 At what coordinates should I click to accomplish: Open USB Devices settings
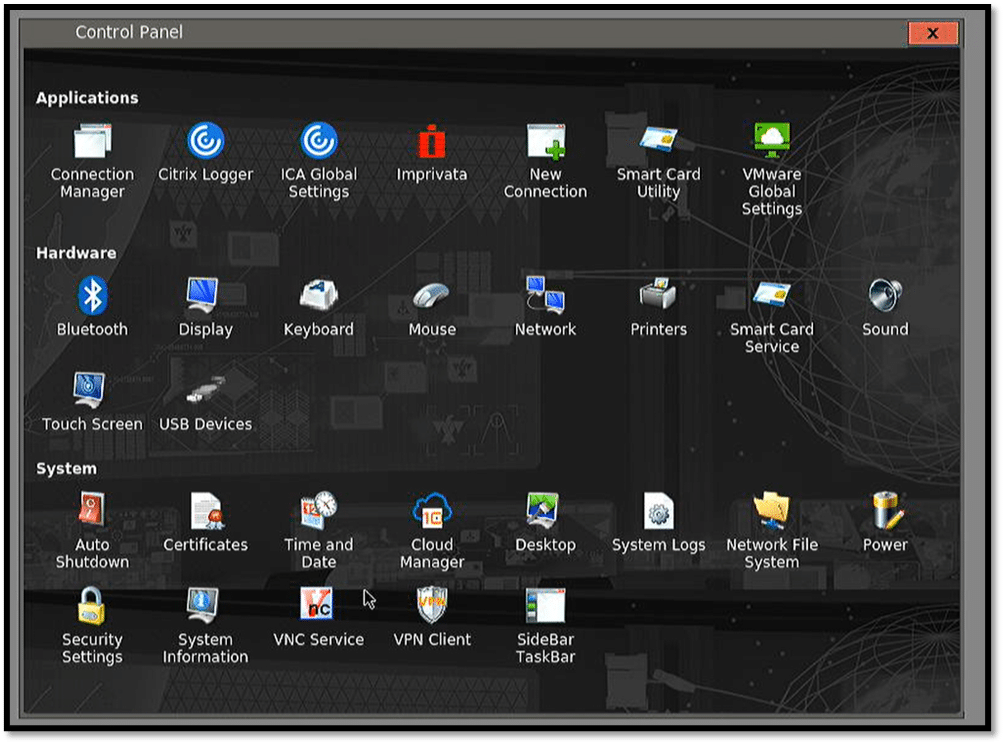[206, 401]
